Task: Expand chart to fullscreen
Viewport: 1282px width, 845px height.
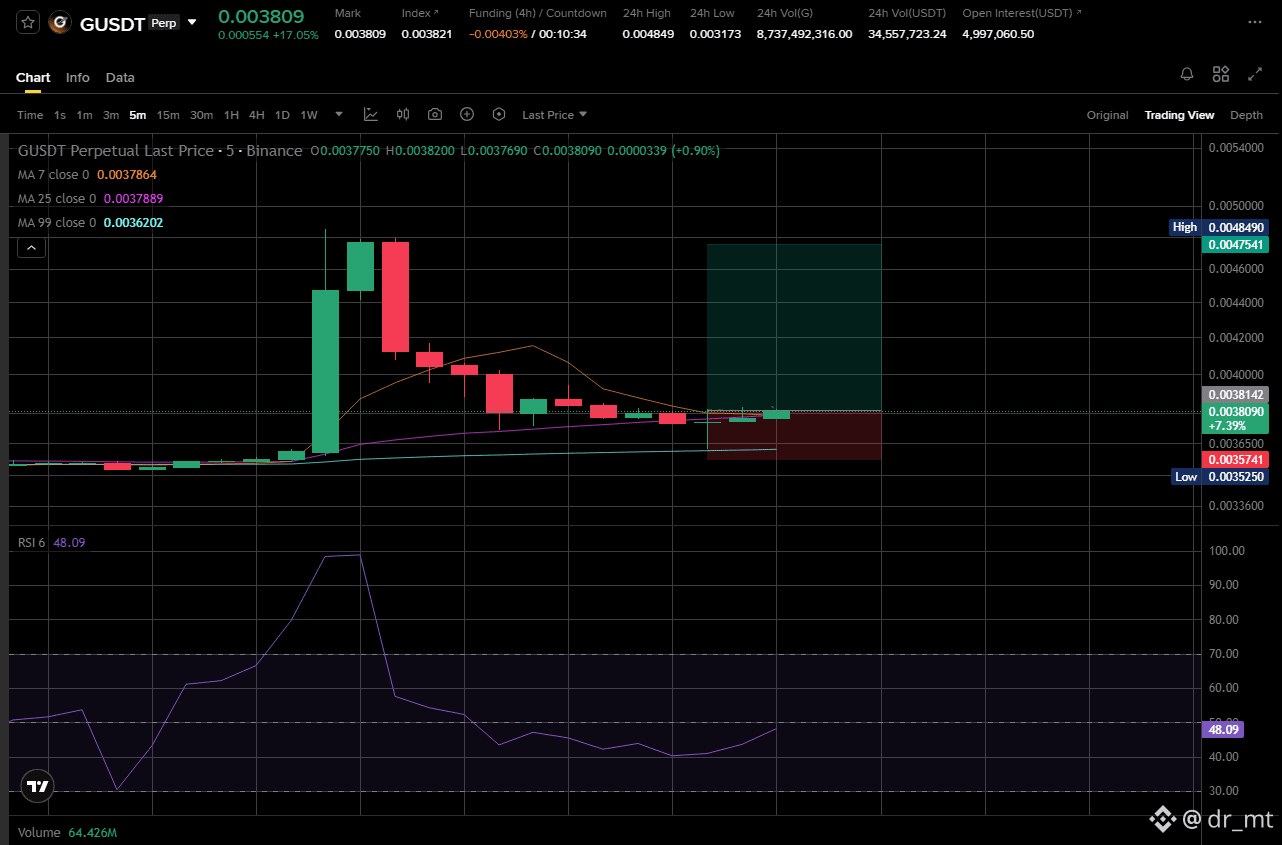Action: [1255, 74]
